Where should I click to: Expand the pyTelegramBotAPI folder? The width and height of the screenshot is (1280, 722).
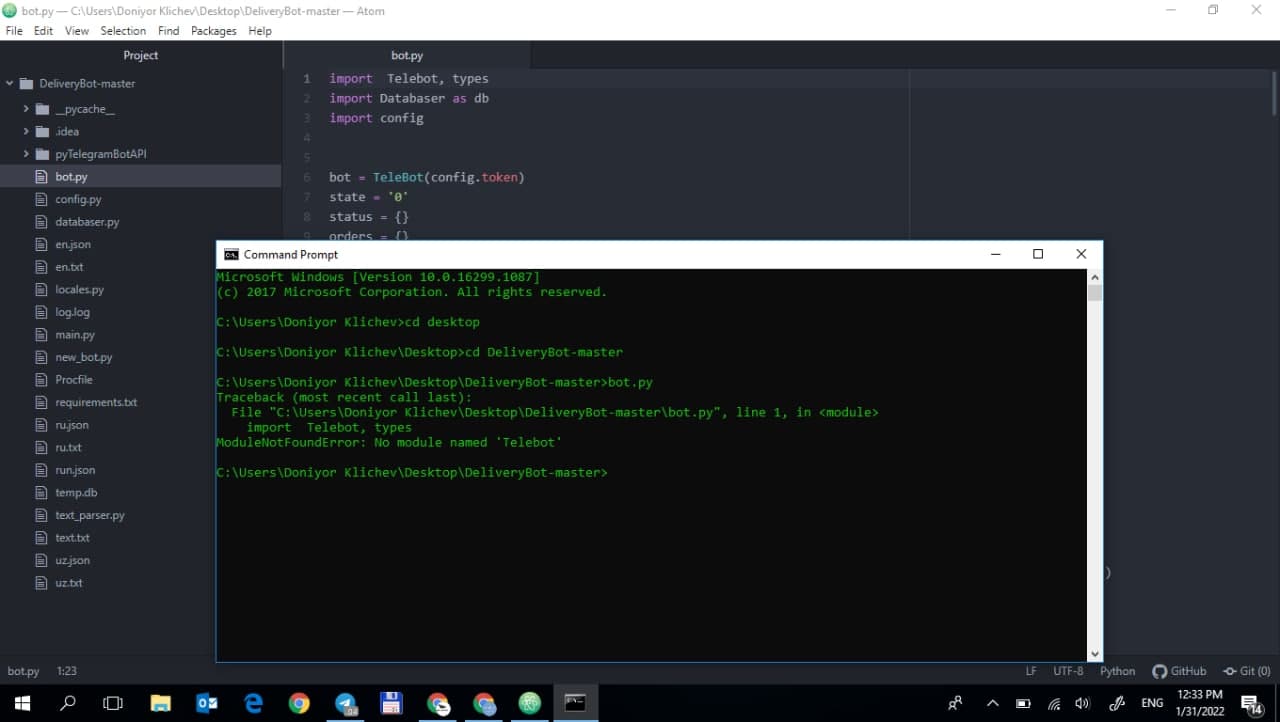(26, 154)
